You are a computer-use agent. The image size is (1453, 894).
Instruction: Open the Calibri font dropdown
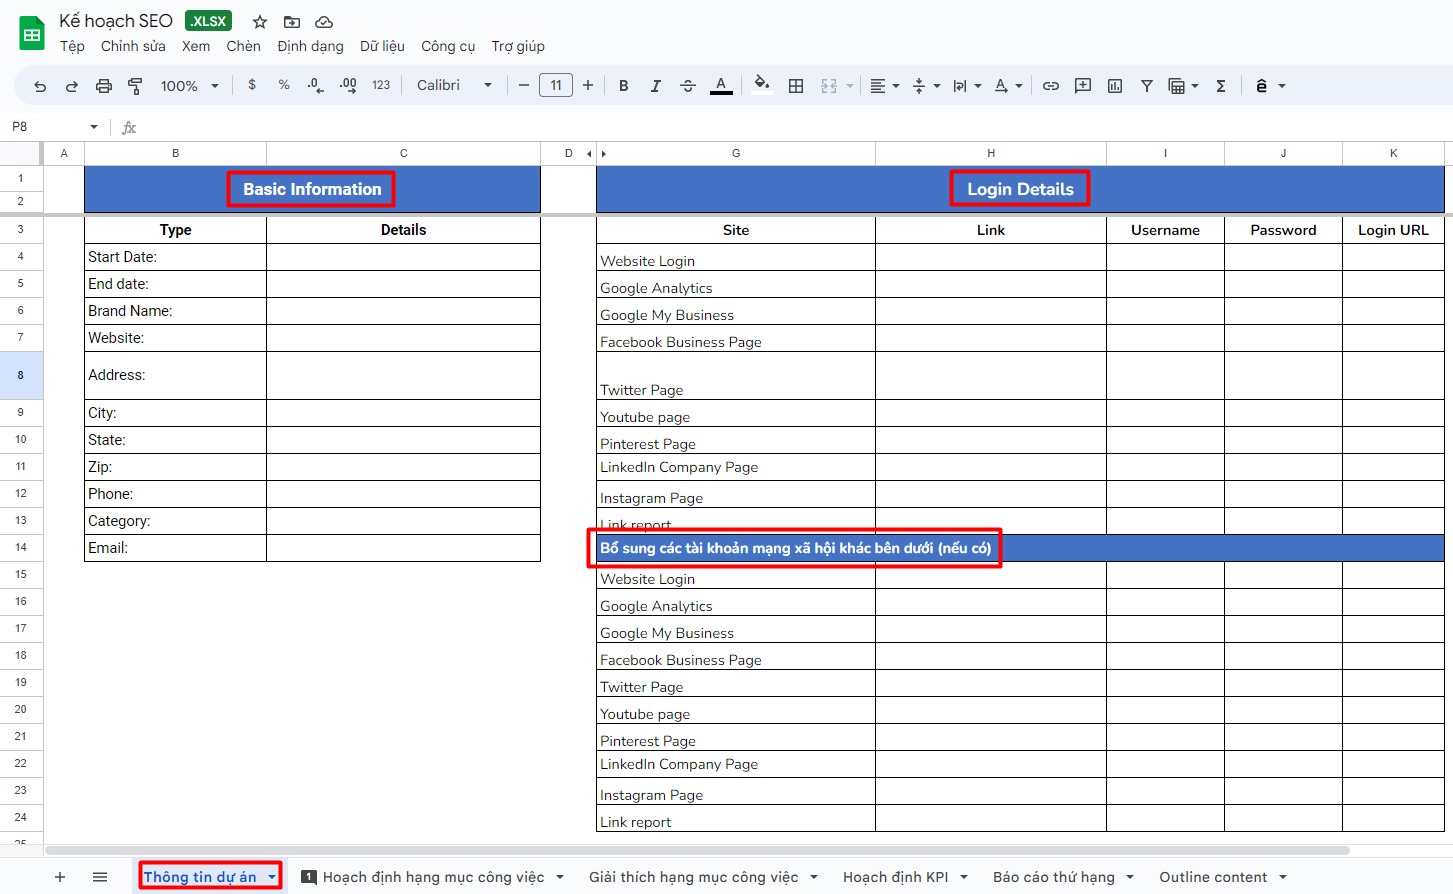point(454,86)
